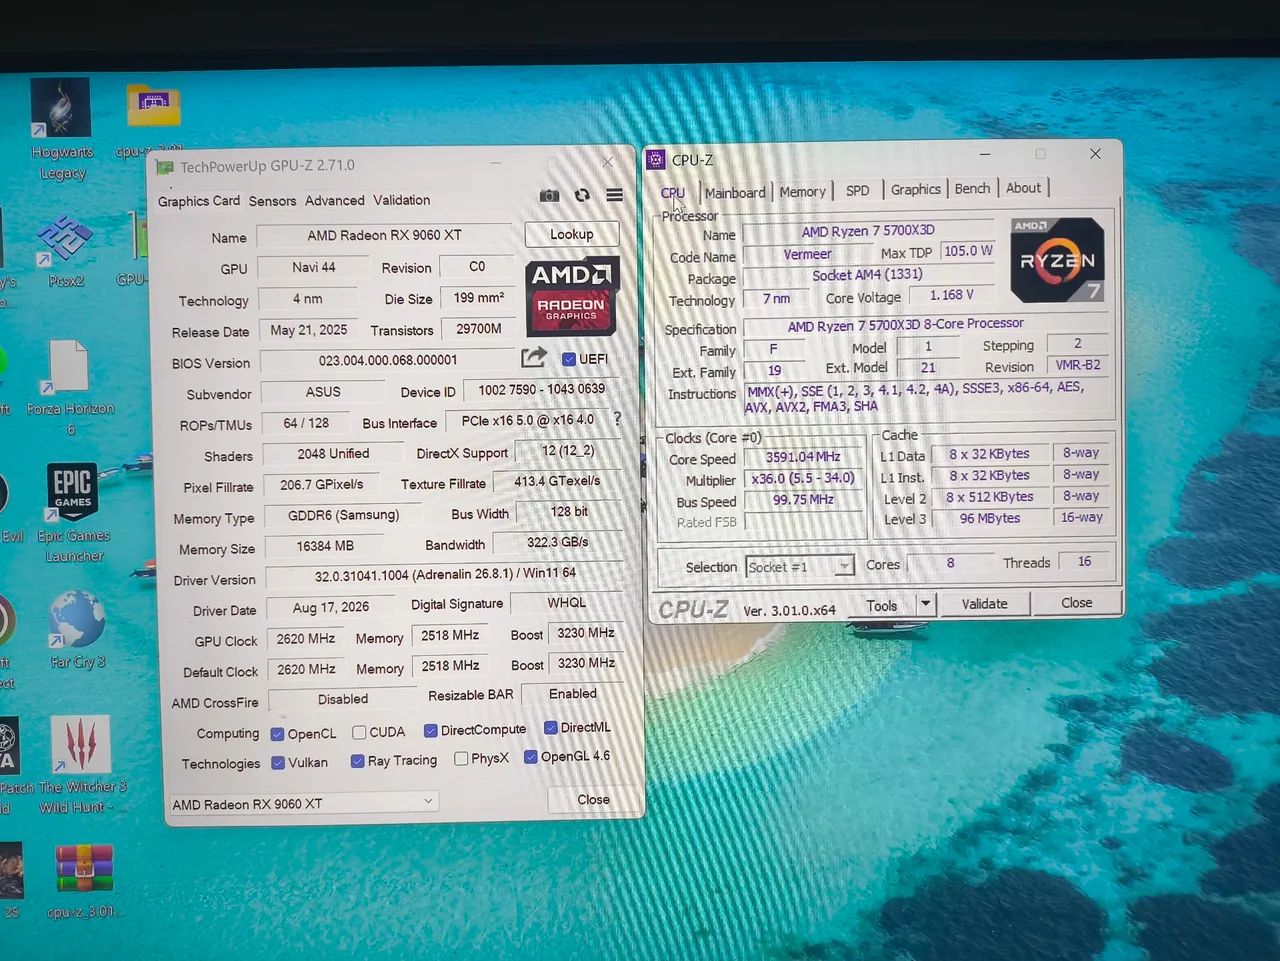Toggle the Vulkan checkbox
Image resolution: width=1280 pixels, height=961 pixels.
tap(278, 763)
